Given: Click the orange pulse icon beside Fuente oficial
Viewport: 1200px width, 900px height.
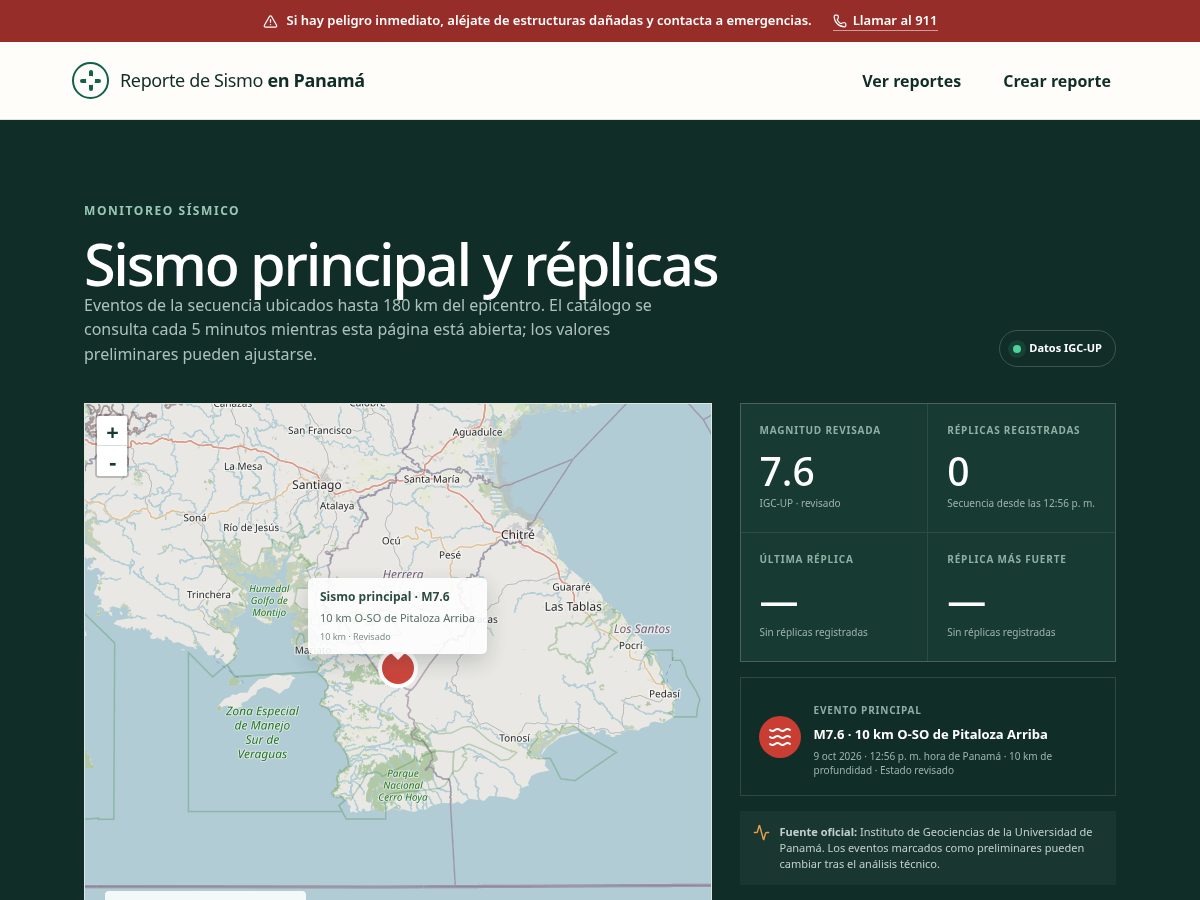Looking at the screenshot, I should pyautogui.click(x=762, y=832).
